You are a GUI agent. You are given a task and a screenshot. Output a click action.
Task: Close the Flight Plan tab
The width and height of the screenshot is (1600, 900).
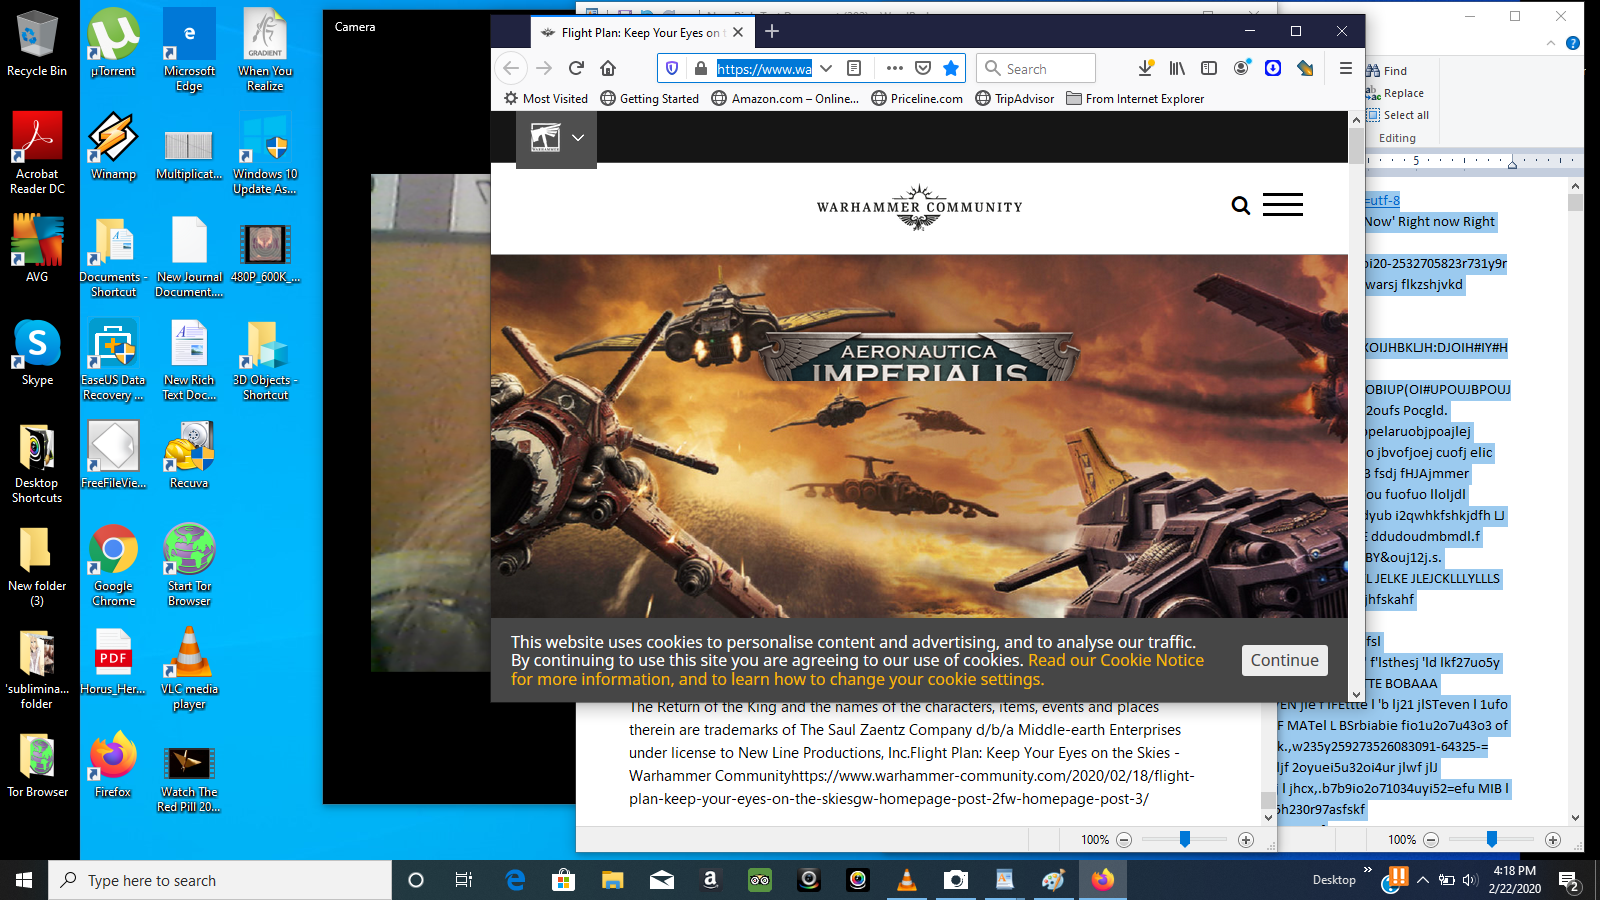738,32
